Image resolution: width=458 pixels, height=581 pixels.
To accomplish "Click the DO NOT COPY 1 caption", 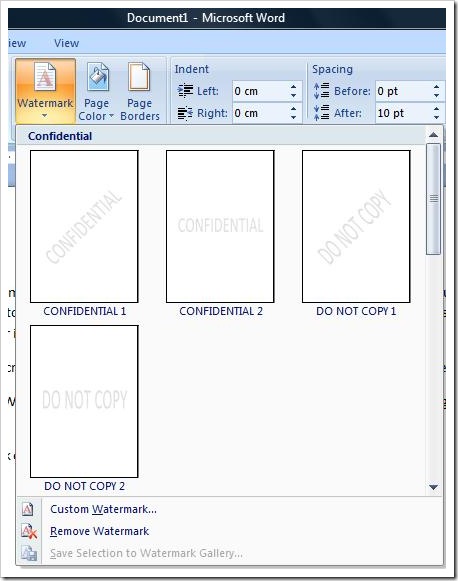I will click(356, 311).
